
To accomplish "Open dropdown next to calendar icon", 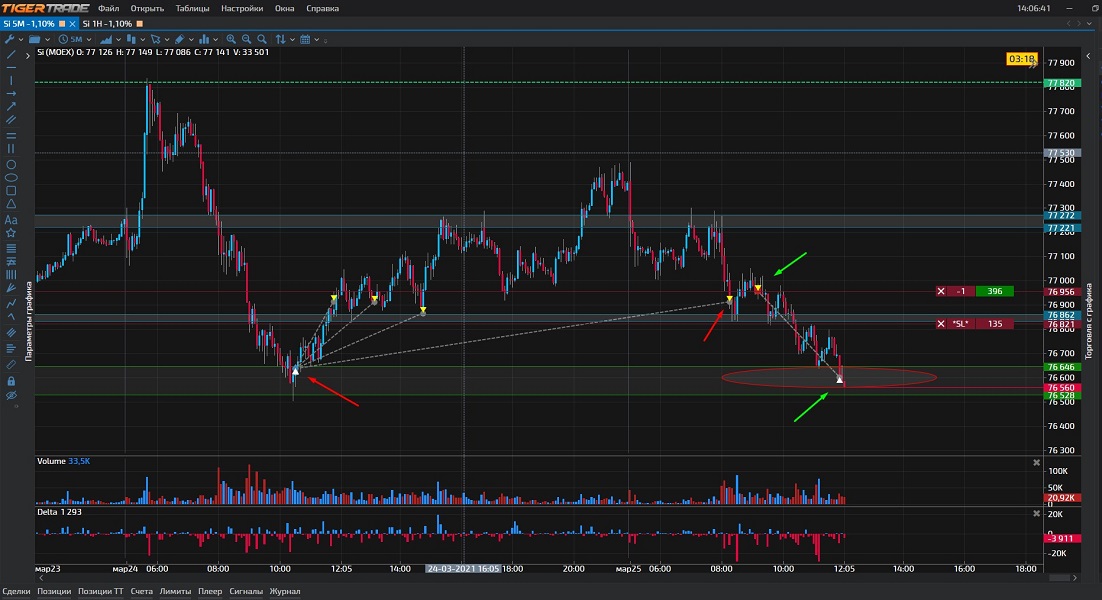I will click(316, 39).
